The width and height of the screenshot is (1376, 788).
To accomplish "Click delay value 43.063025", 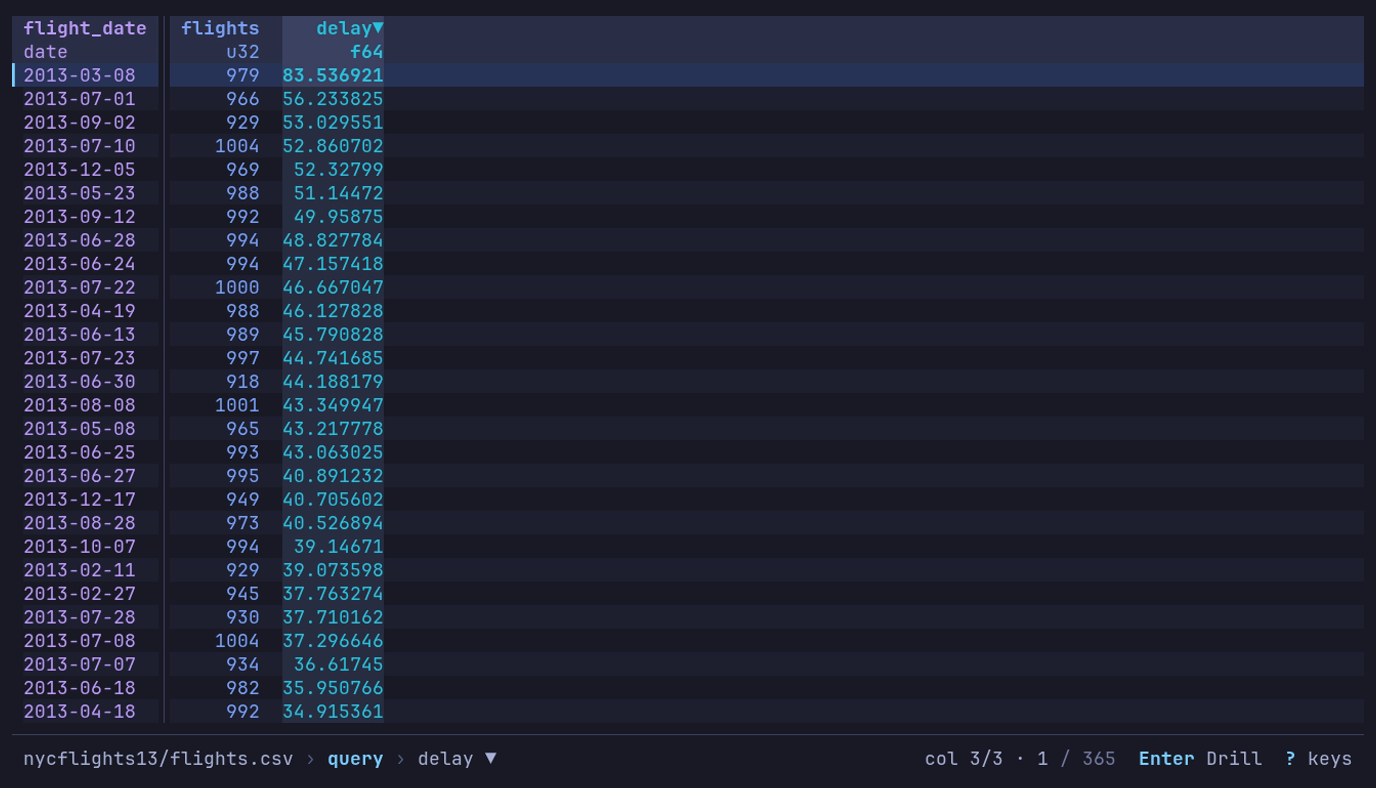I will pos(333,452).
